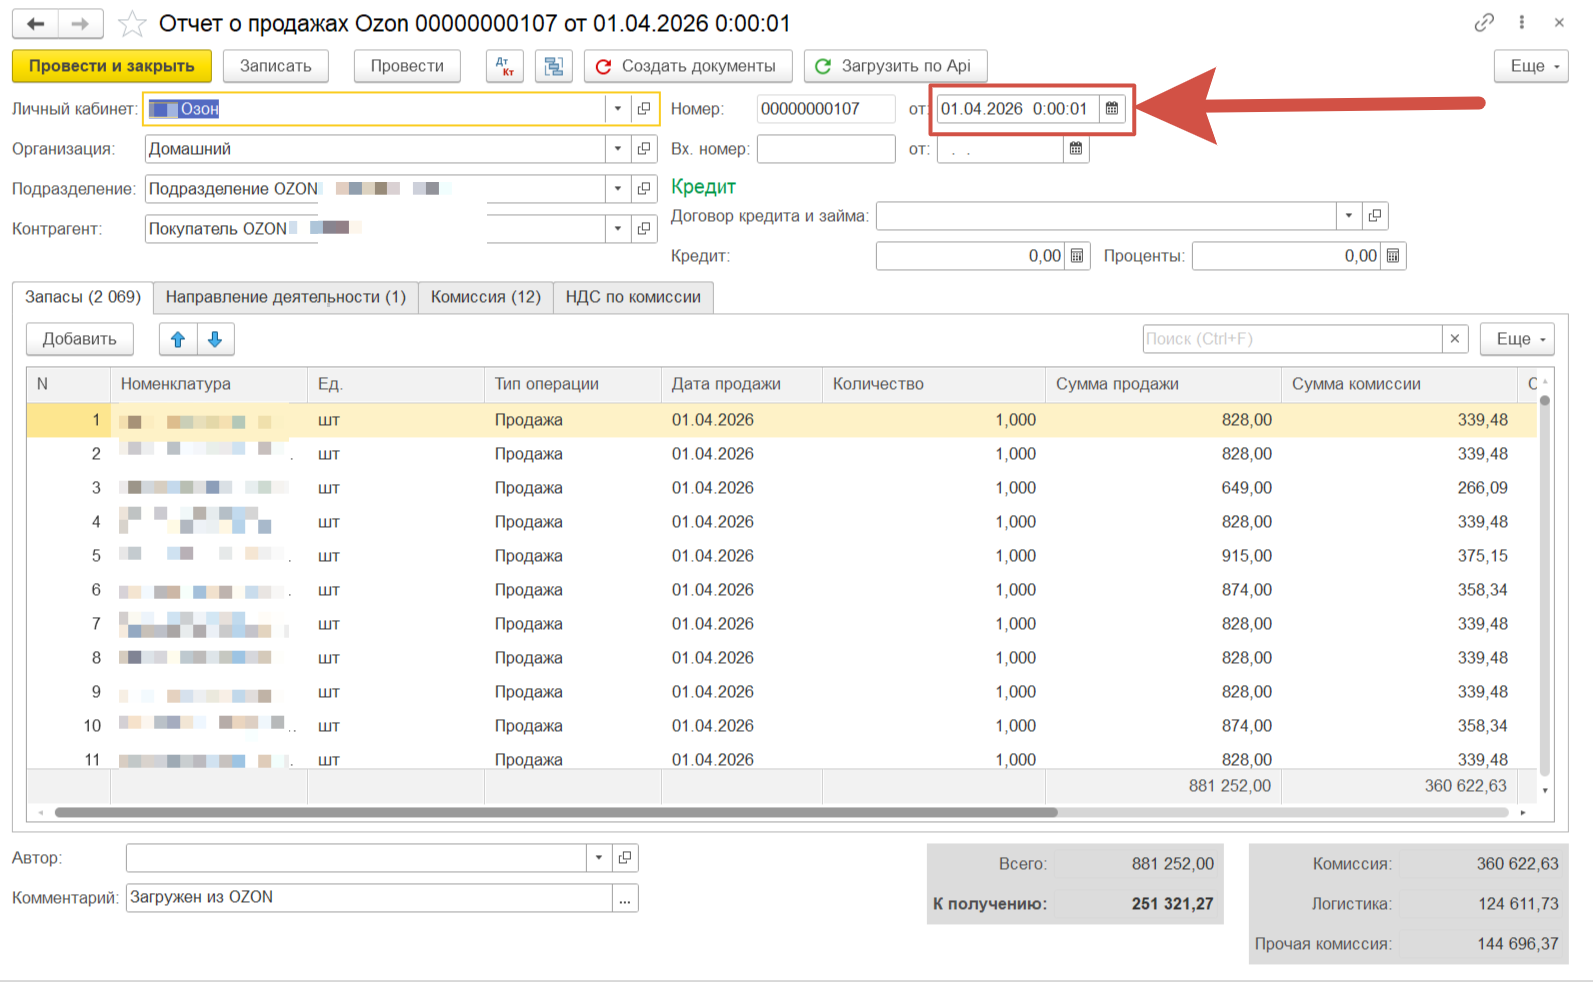Open calendar icon for Вх. номер date
The height and width of the screenshot is (982, 1593).
click(x=1076, y=149)
